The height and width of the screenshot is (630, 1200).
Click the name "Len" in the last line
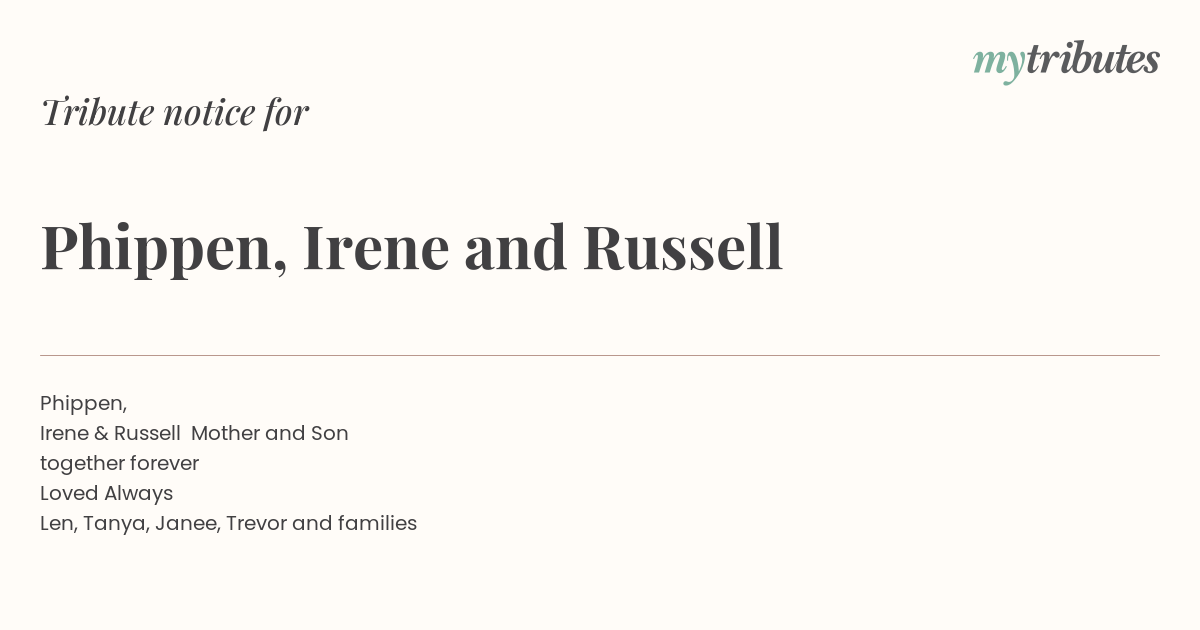(57, 523)
